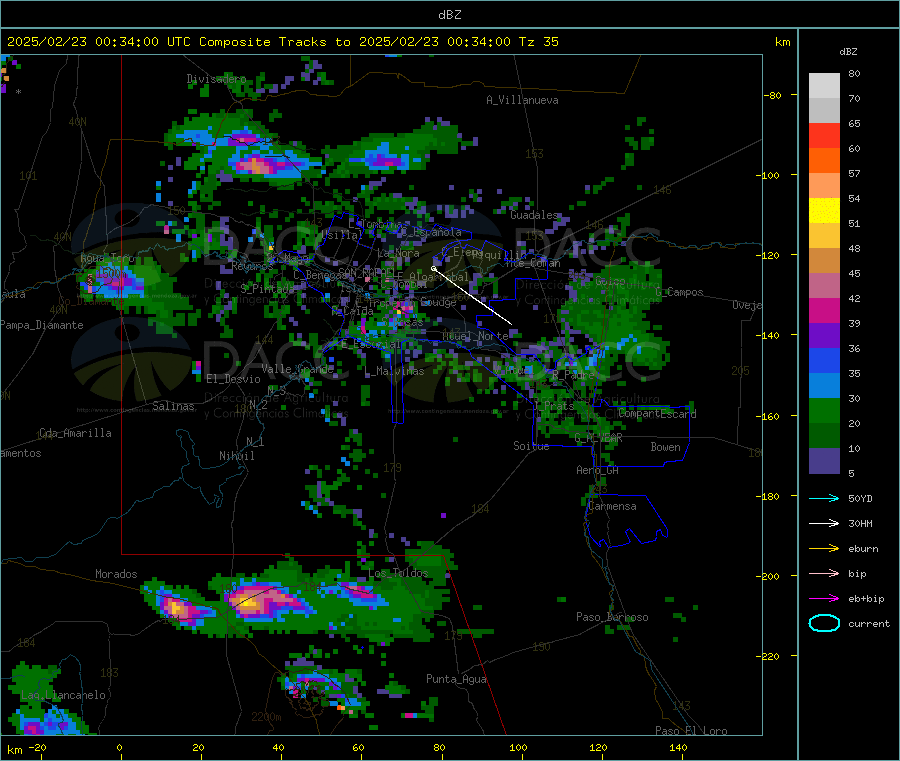Screen dimensions: 900x761
Task: Click the yellow eburn arrow icon
Action: pyautogui.click(x=824, y=548)
